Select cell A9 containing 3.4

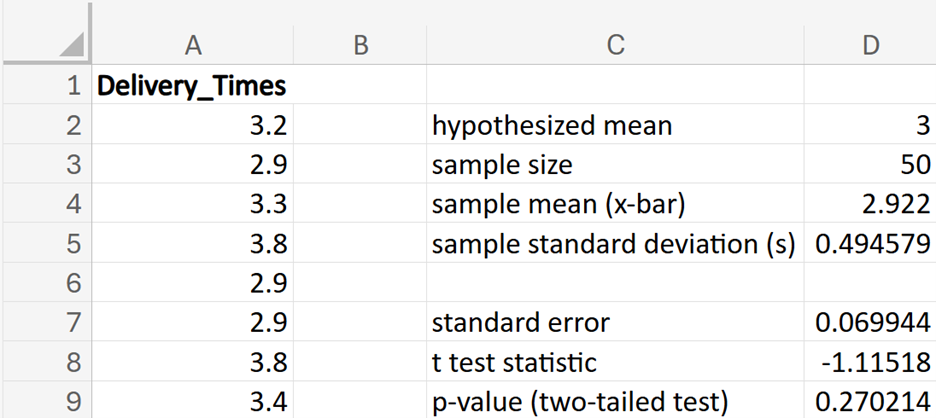click(192, 401)
